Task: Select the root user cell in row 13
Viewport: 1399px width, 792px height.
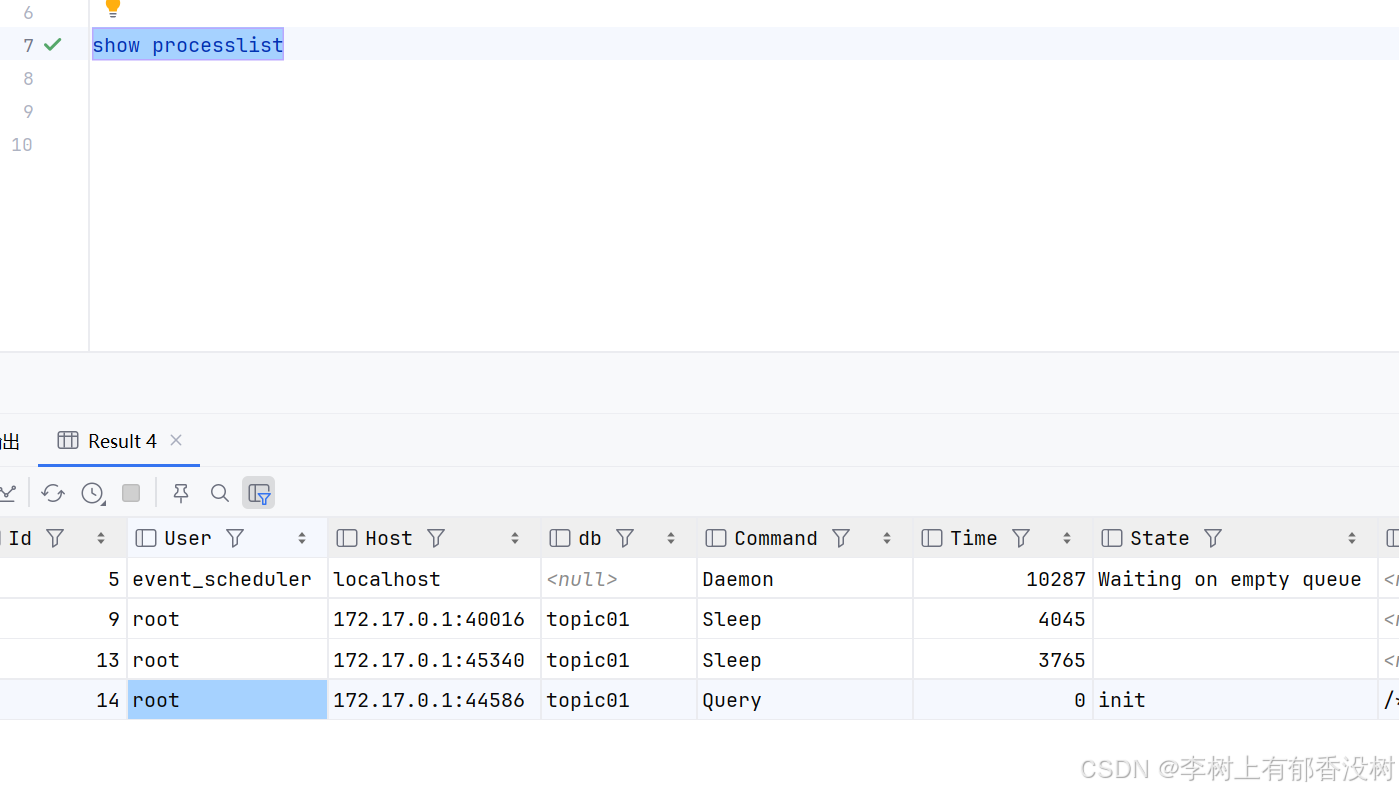Action: click(227, 660)
